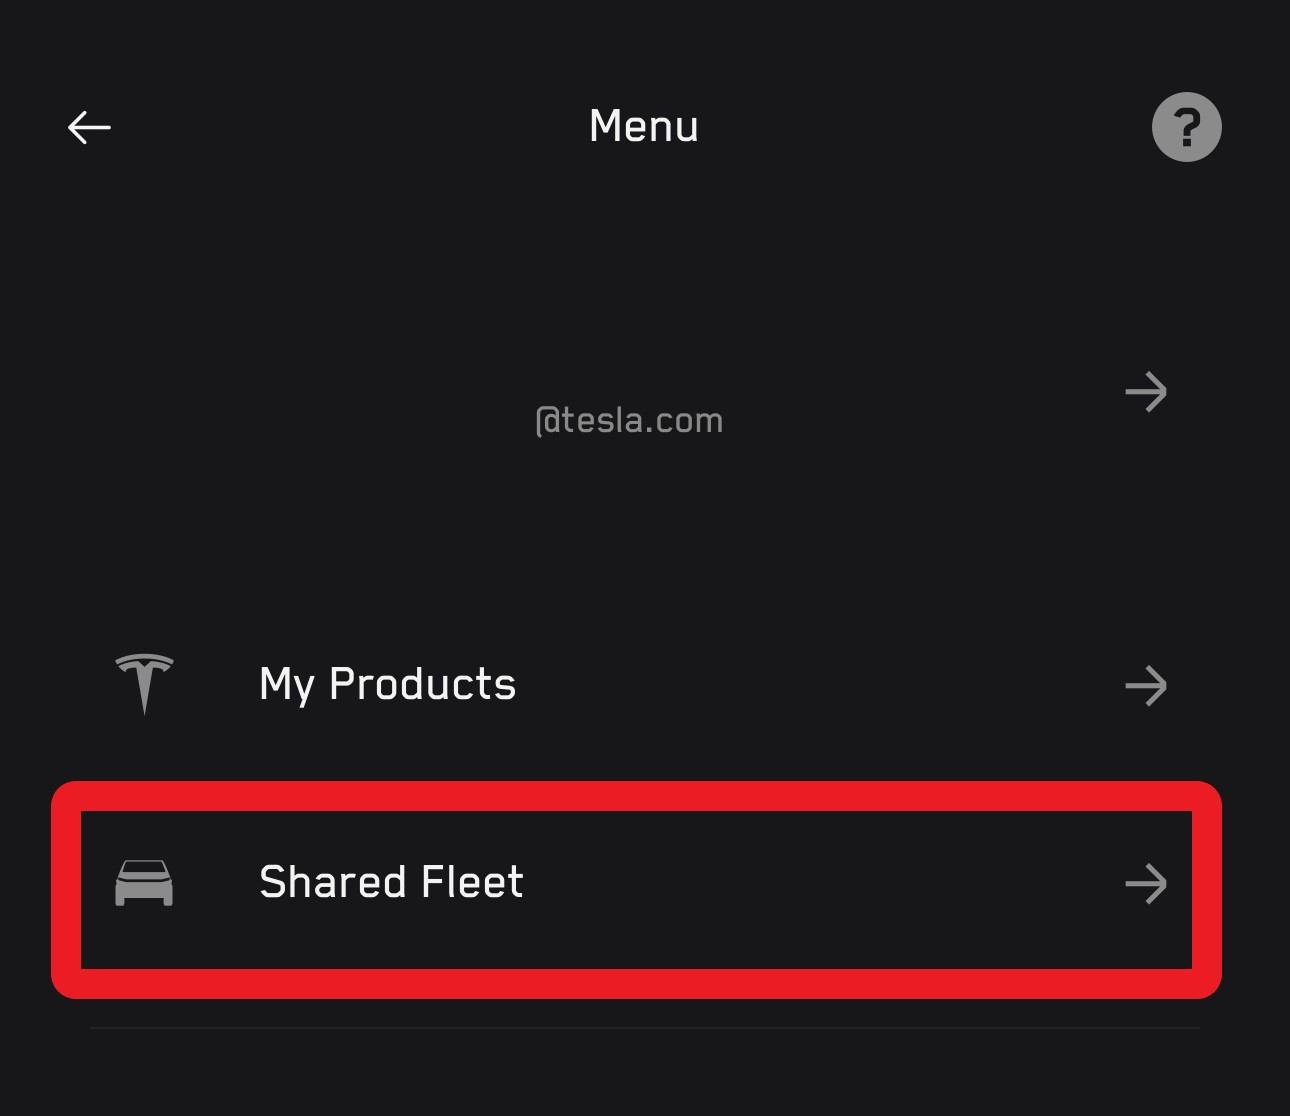Click the car icon beside Shared Fleet
The width and height of the screenshot is (1290, 1116).
click(x=144, y=883)
